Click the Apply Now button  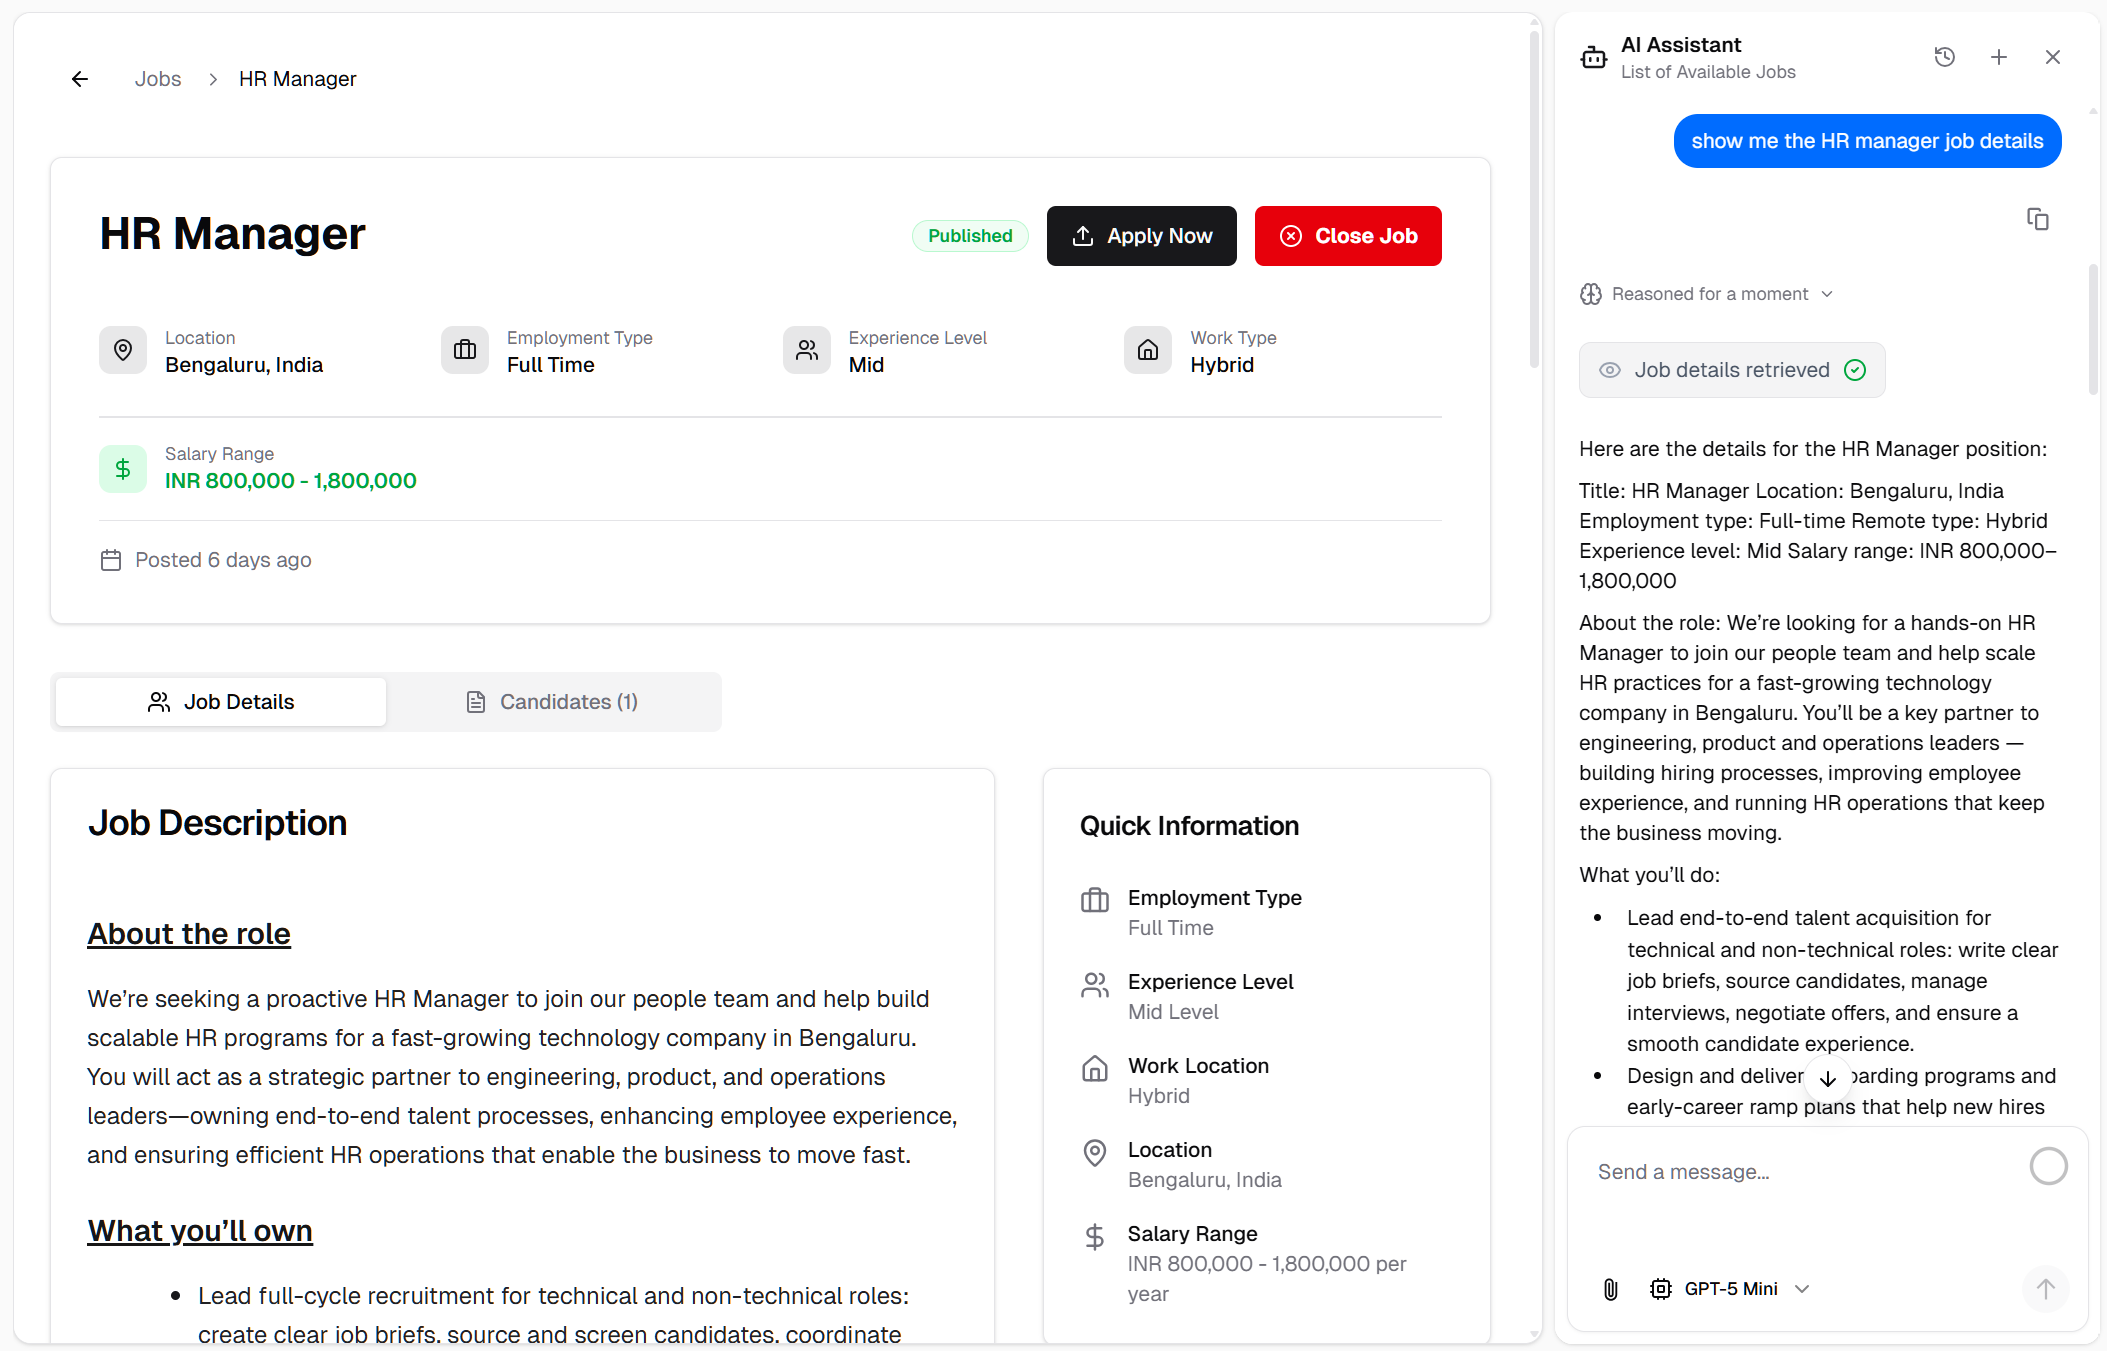pyautogui.click(x=1141, y=236)
